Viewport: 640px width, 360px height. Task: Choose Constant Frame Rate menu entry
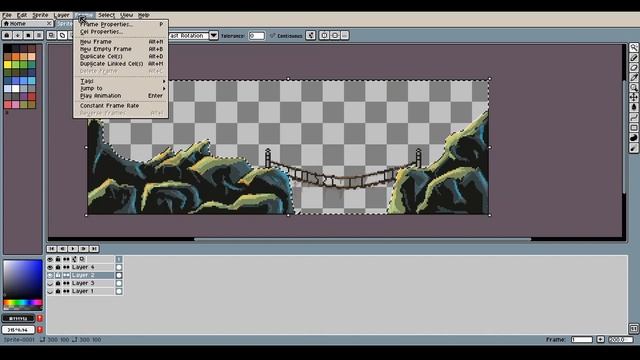tap(121, 106)
